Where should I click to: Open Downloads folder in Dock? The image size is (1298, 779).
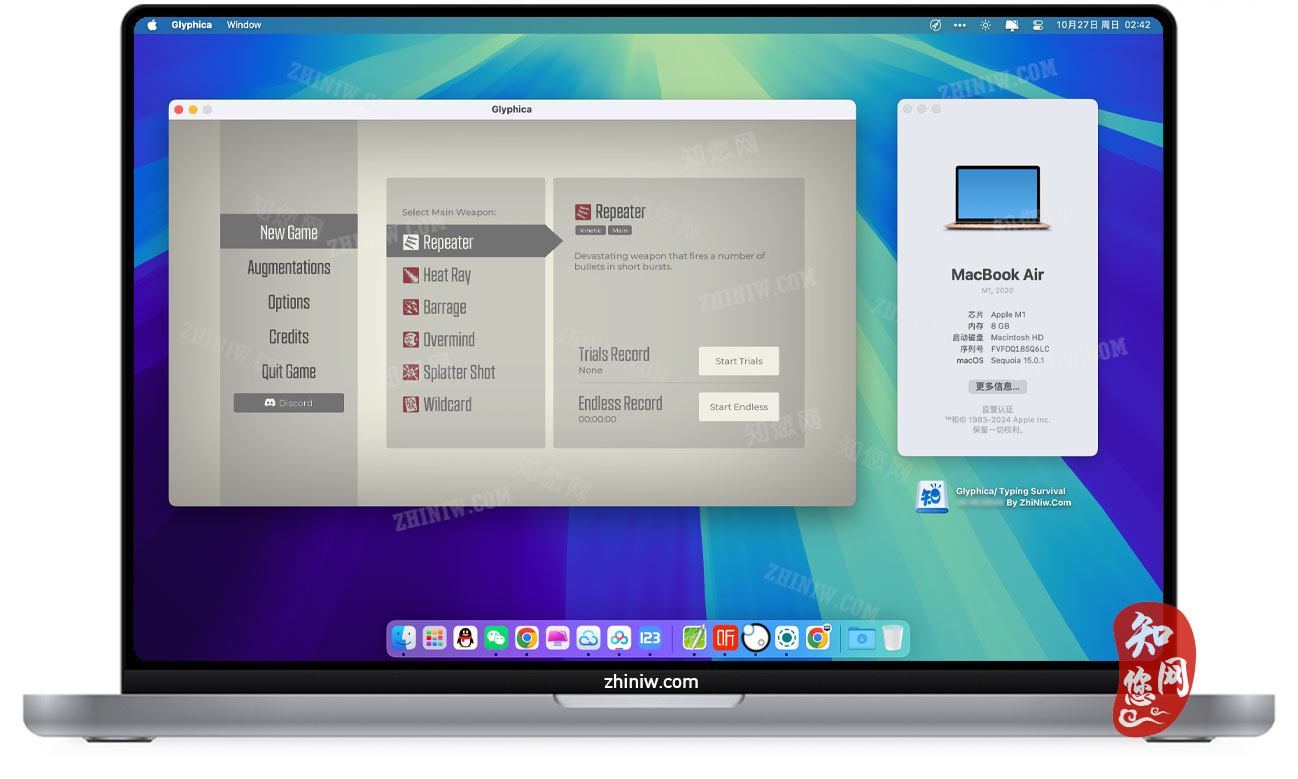(x=862, y=638)
